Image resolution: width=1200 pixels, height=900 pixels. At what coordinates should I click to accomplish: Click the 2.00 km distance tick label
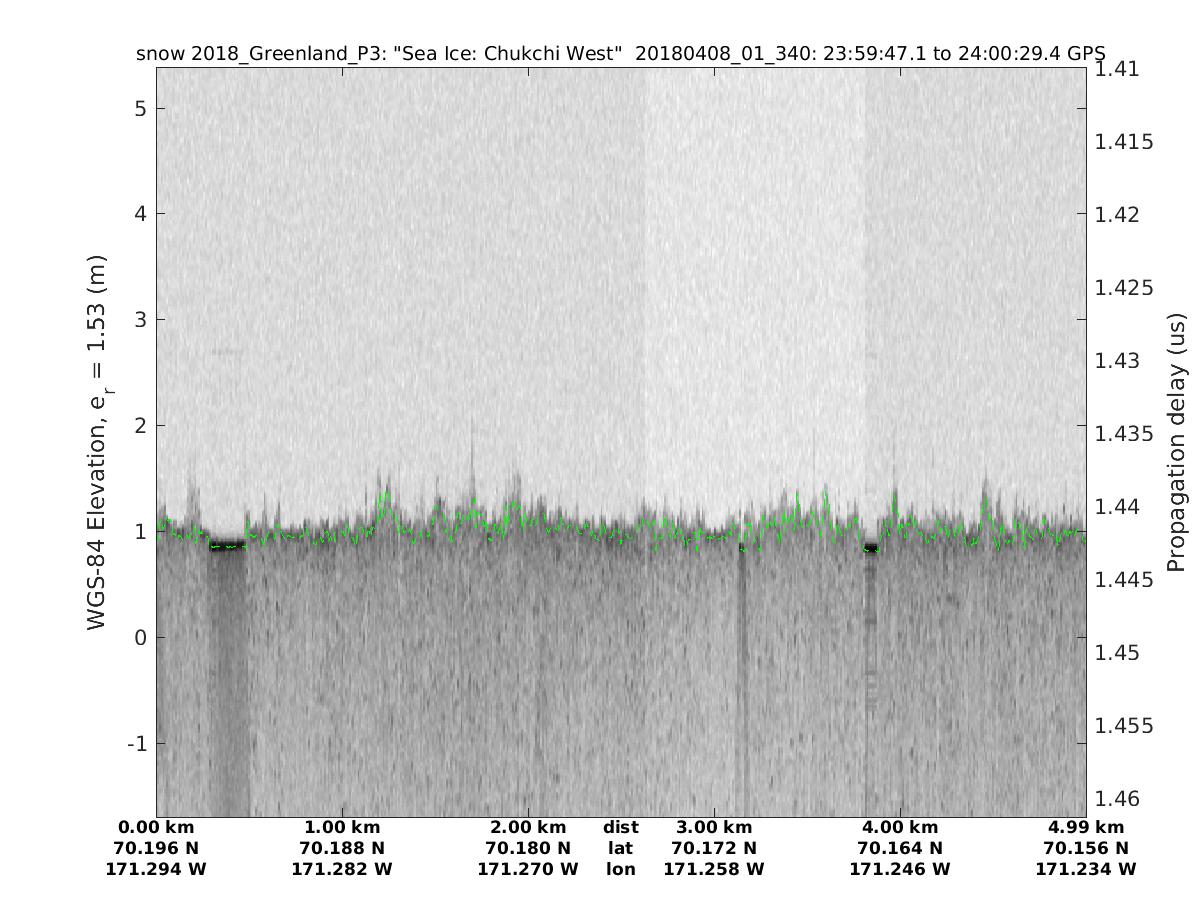tap(528, 828)
